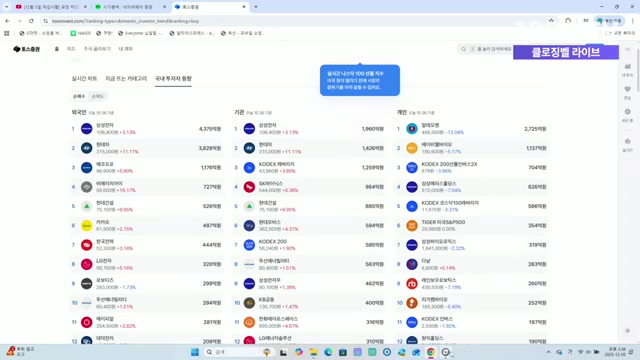
Task: Open the home icon beside 토스증권 logo
Action: (x=57, y=49)
